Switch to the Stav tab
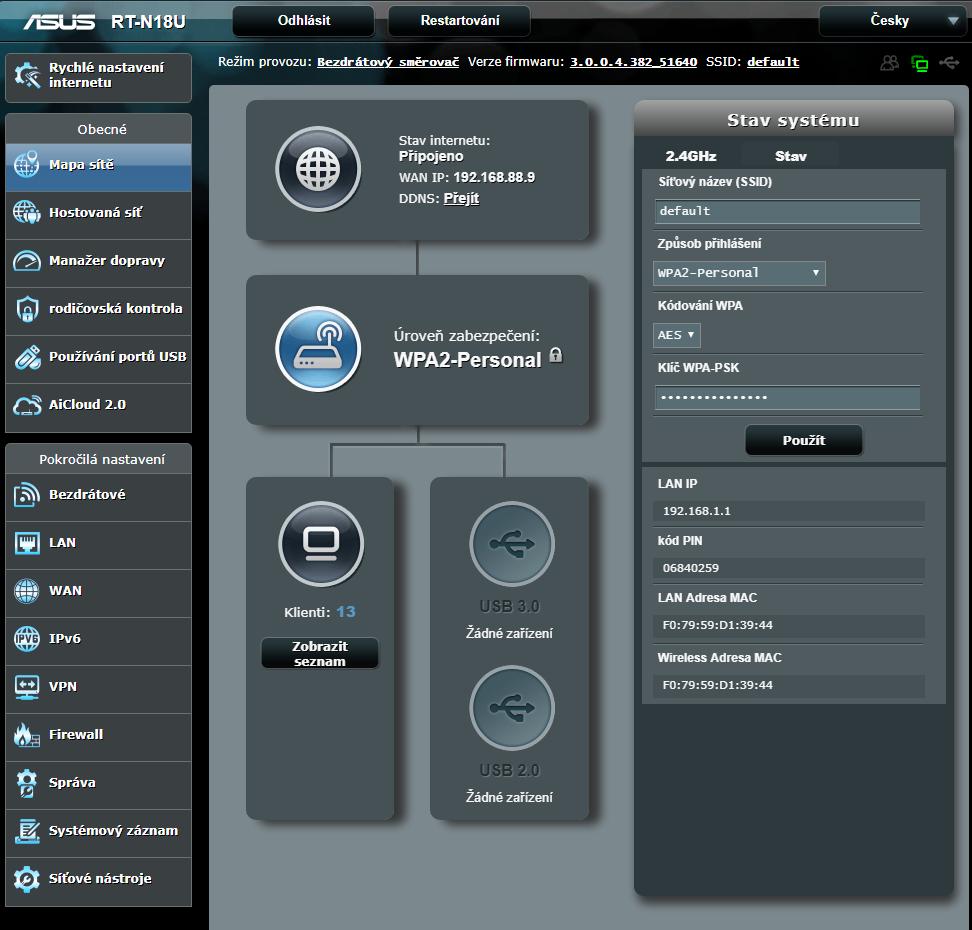972x930 pixels. pos(790,156)
